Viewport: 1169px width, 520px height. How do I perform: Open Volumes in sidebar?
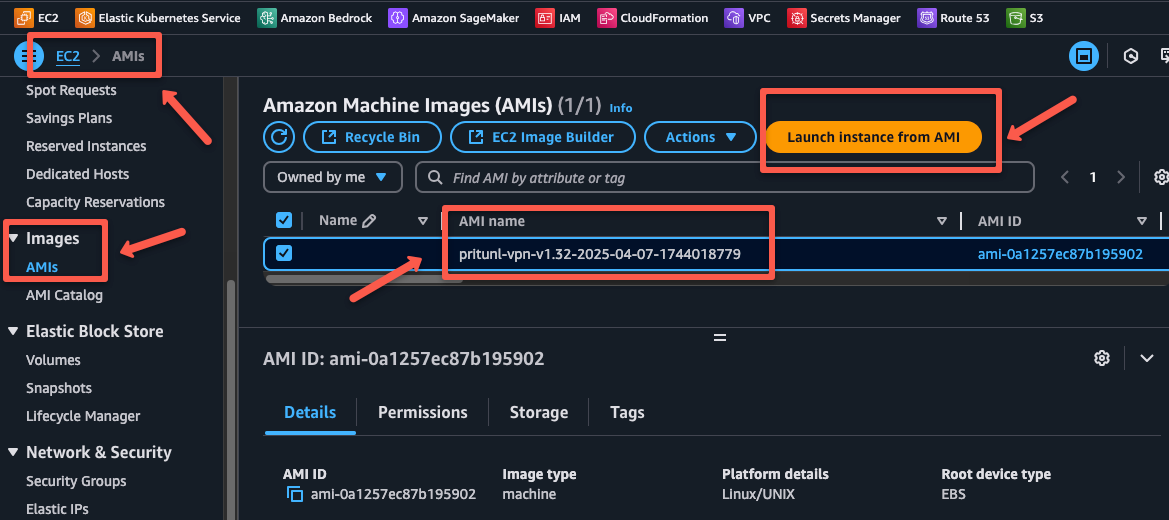pos(53,360)
